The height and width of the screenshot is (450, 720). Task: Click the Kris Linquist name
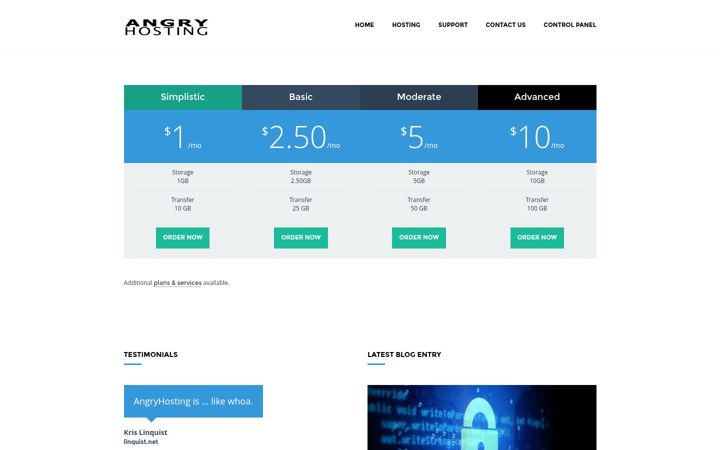pos(146,433)
